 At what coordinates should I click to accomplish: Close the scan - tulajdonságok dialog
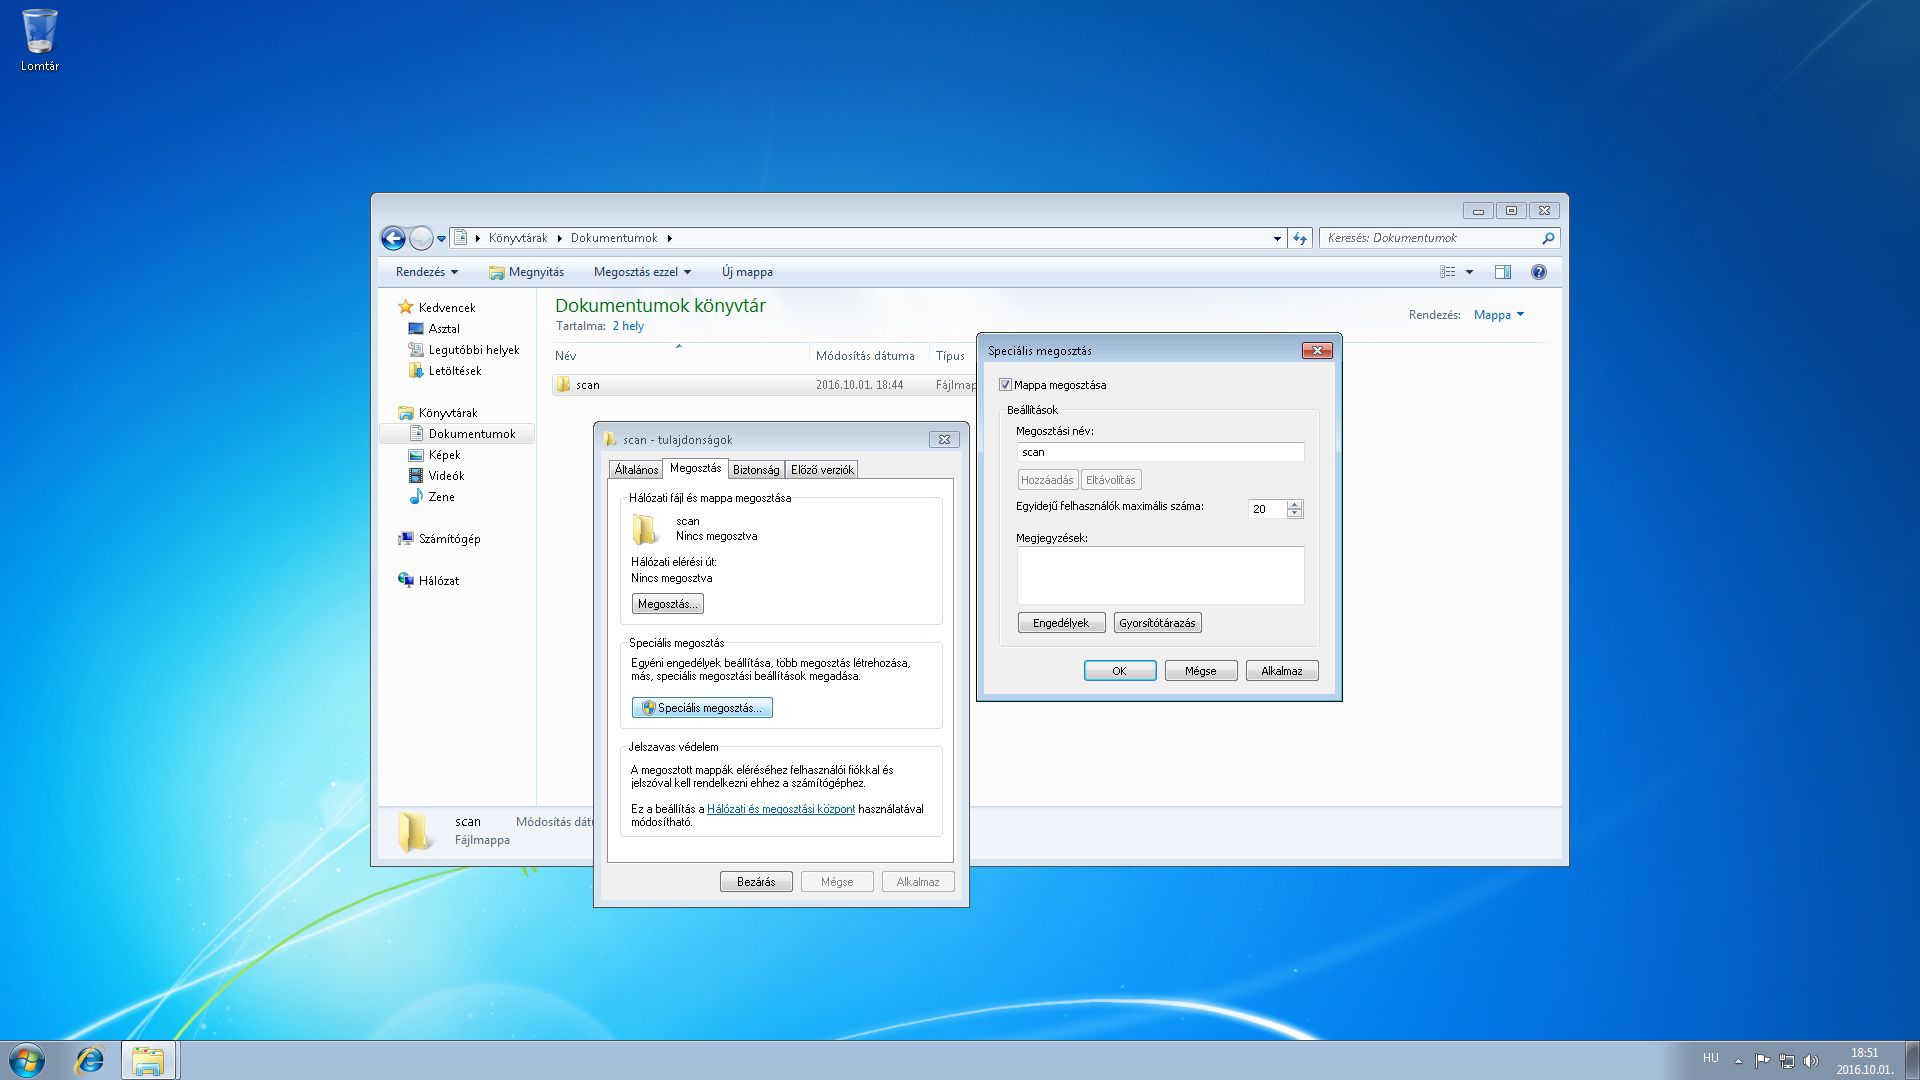[944, 440]
